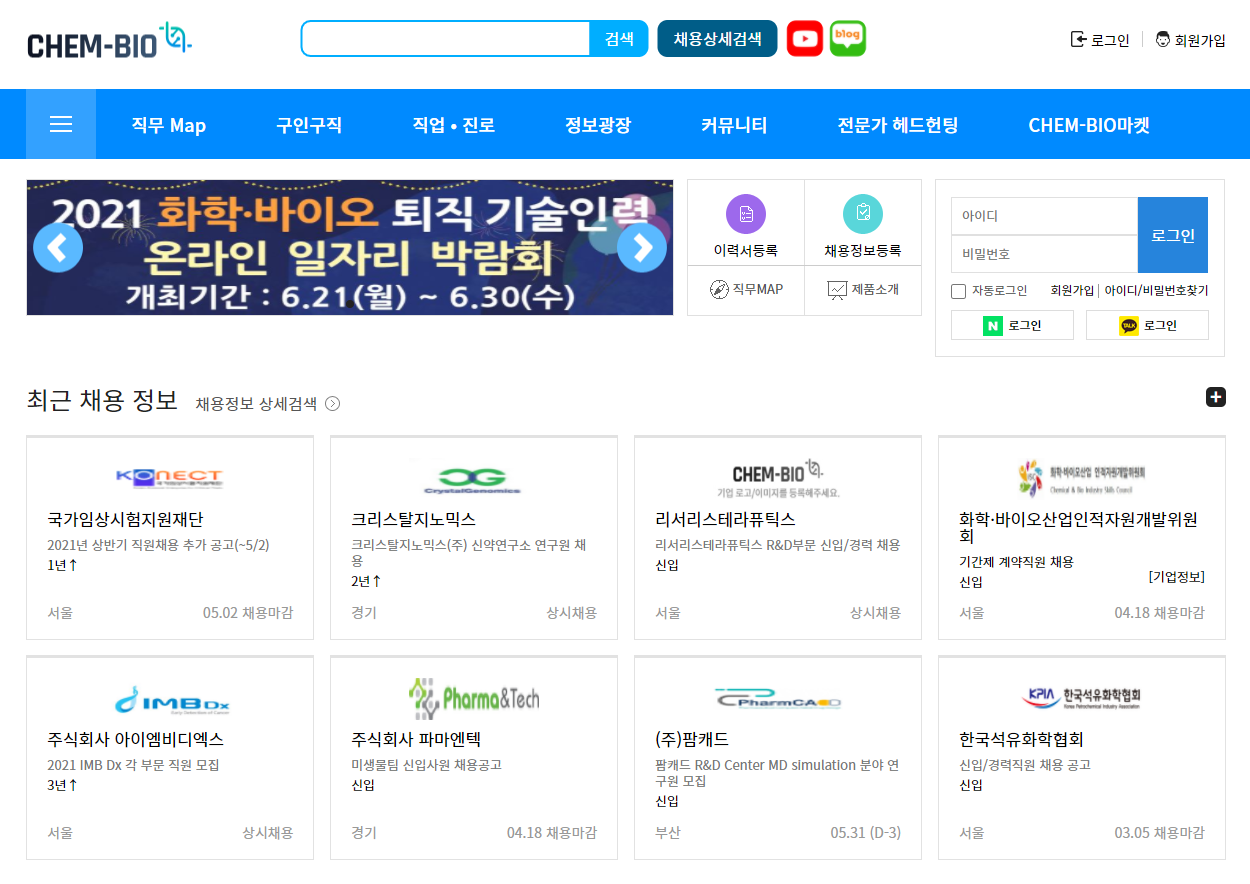1250x884 pixels.
Task: Click the Pharma&Tech company logo
Action: [474, 699]
